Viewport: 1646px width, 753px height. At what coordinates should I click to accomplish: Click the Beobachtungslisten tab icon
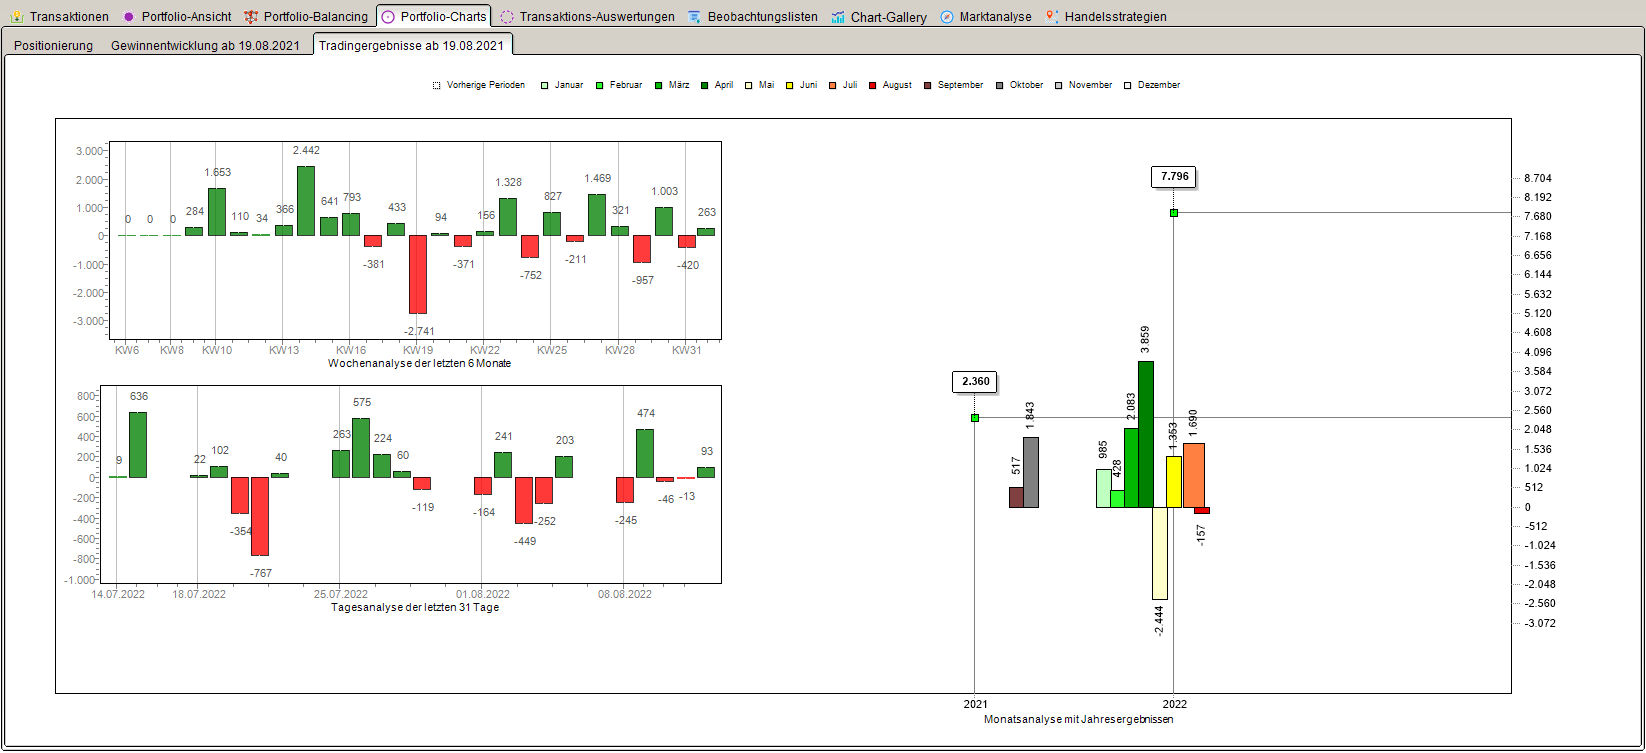click(x=694, y=16)
